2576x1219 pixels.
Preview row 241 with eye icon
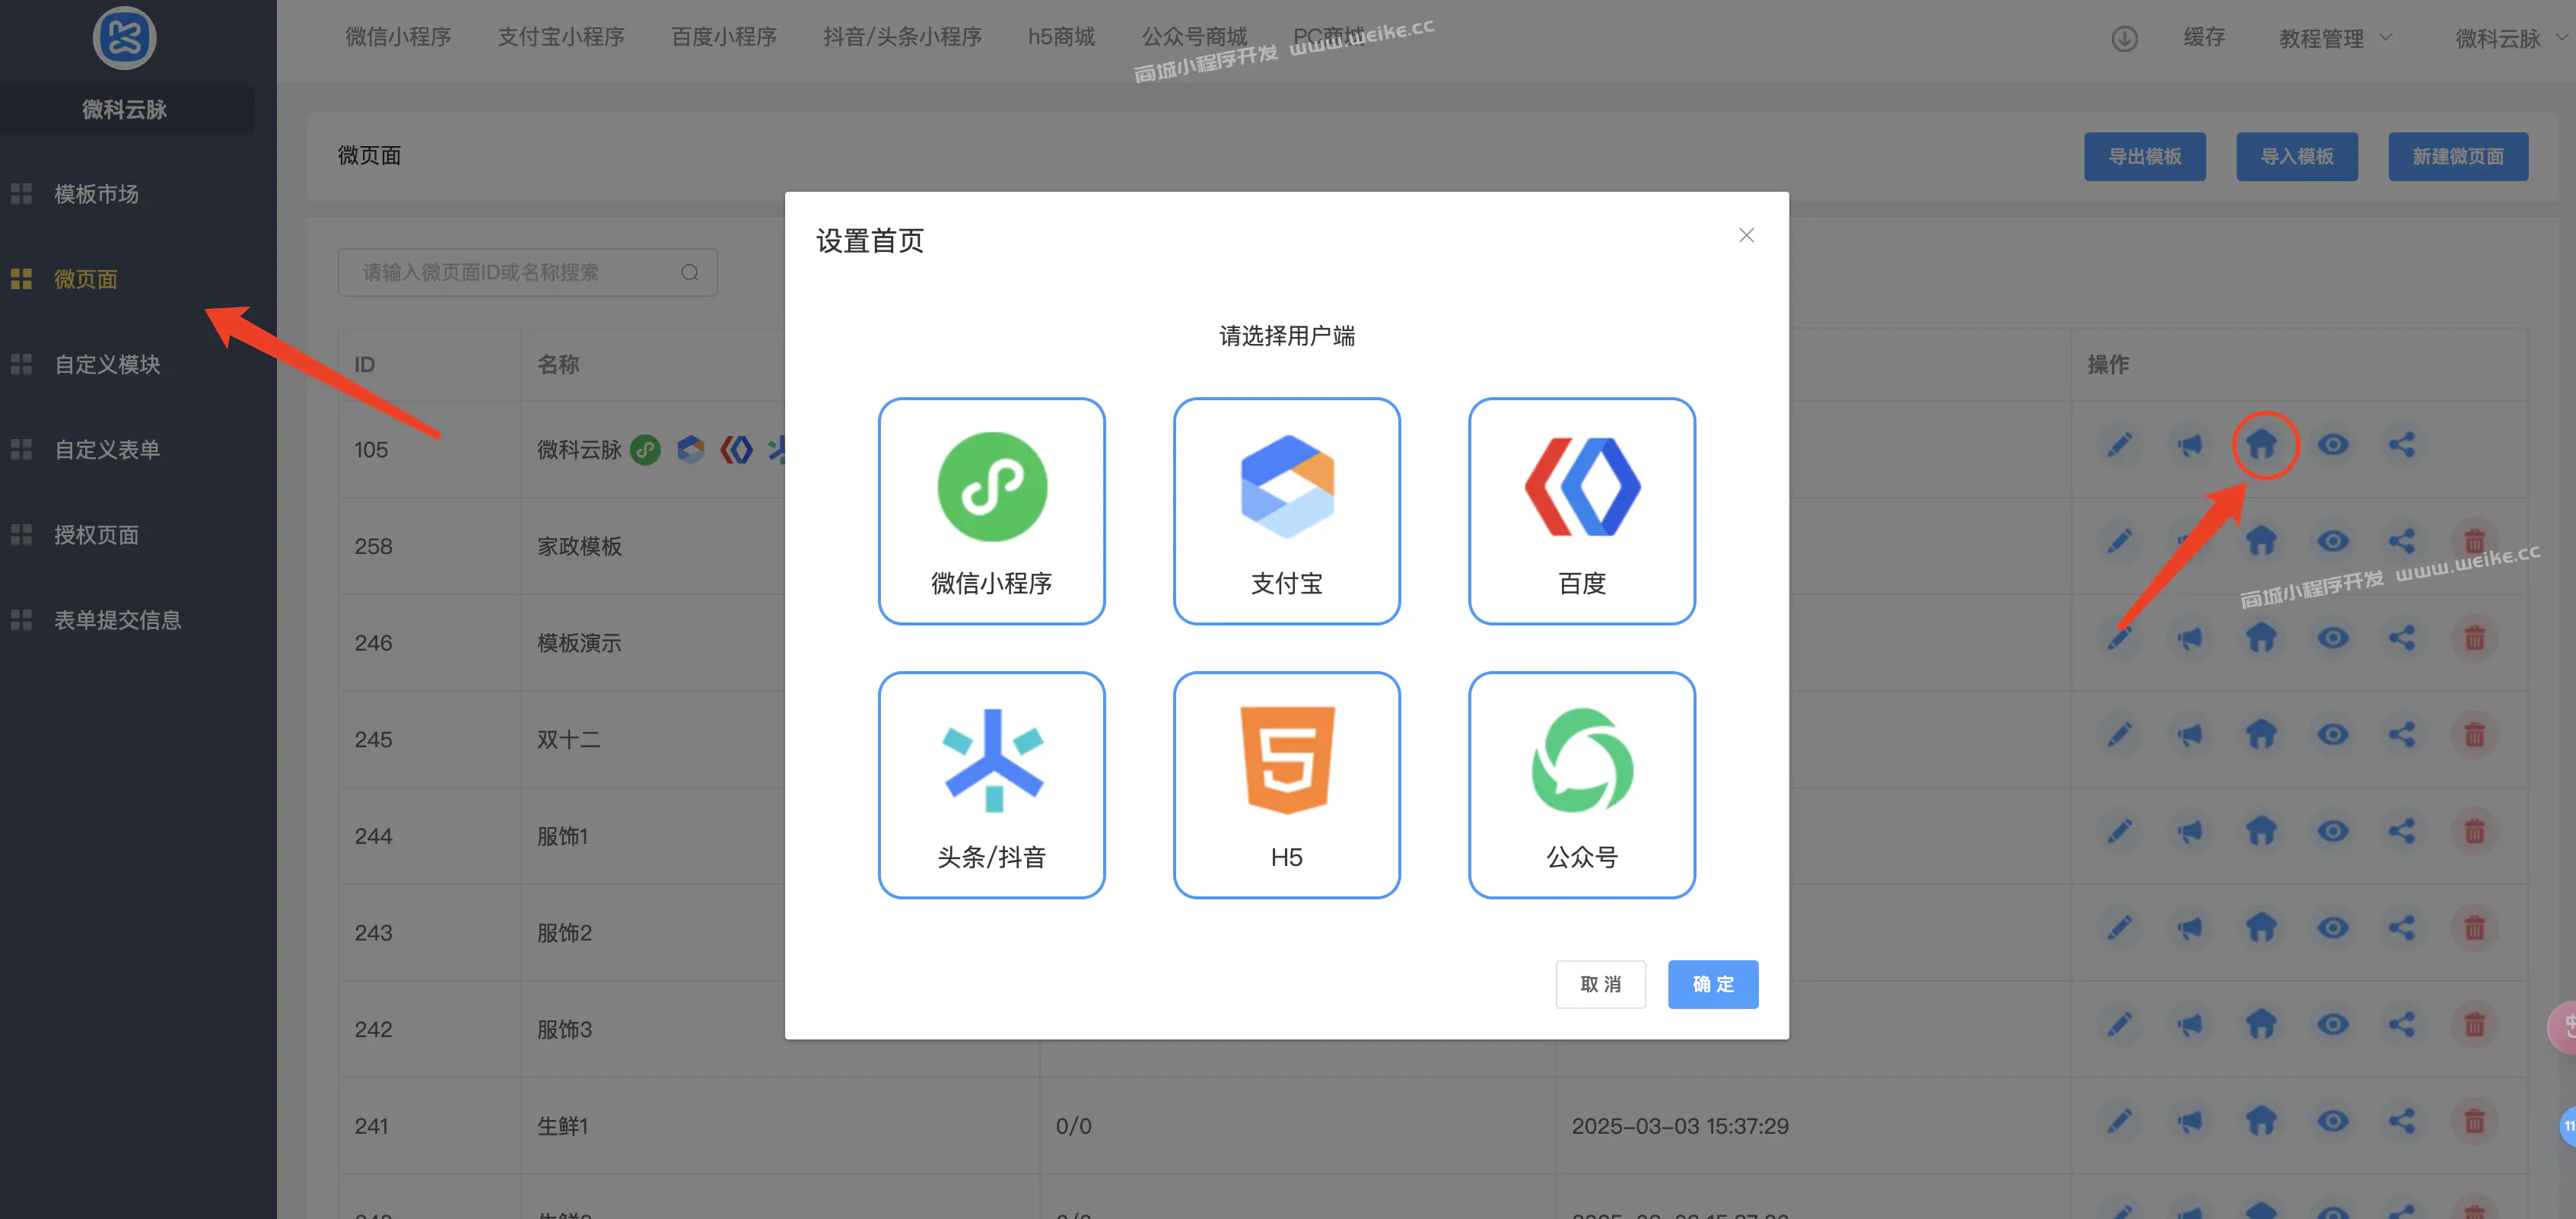pos(2332,1121)
